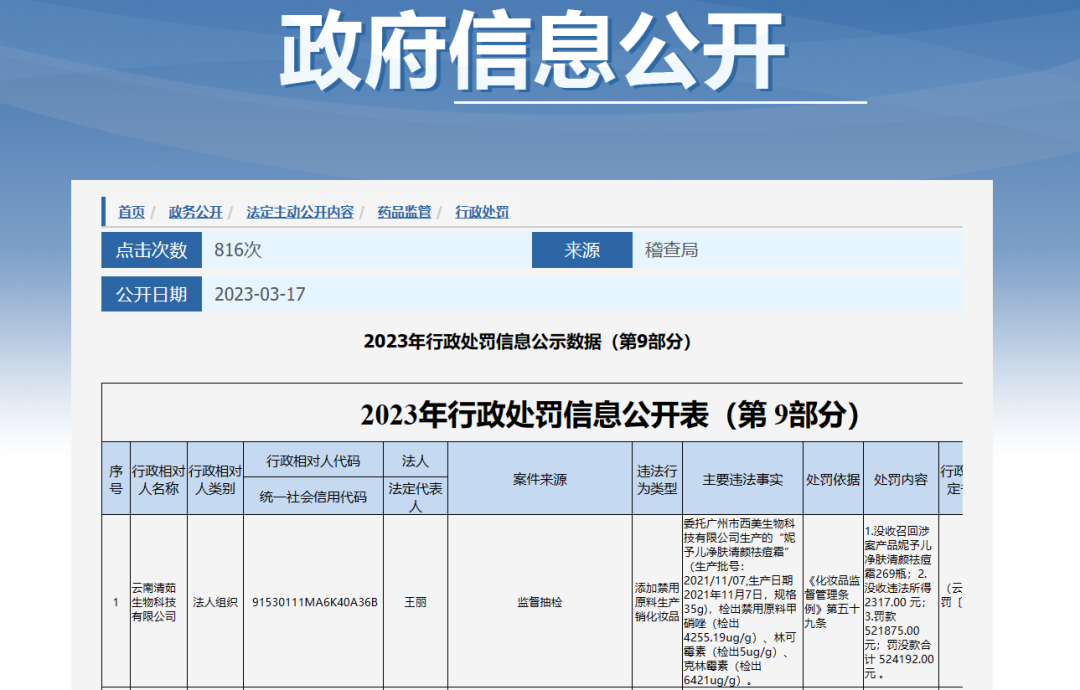Viewport: 1080px width, 690px height.
Task: Select the 行政处罚 breadcrumb link
Action: tap(482, 212)
